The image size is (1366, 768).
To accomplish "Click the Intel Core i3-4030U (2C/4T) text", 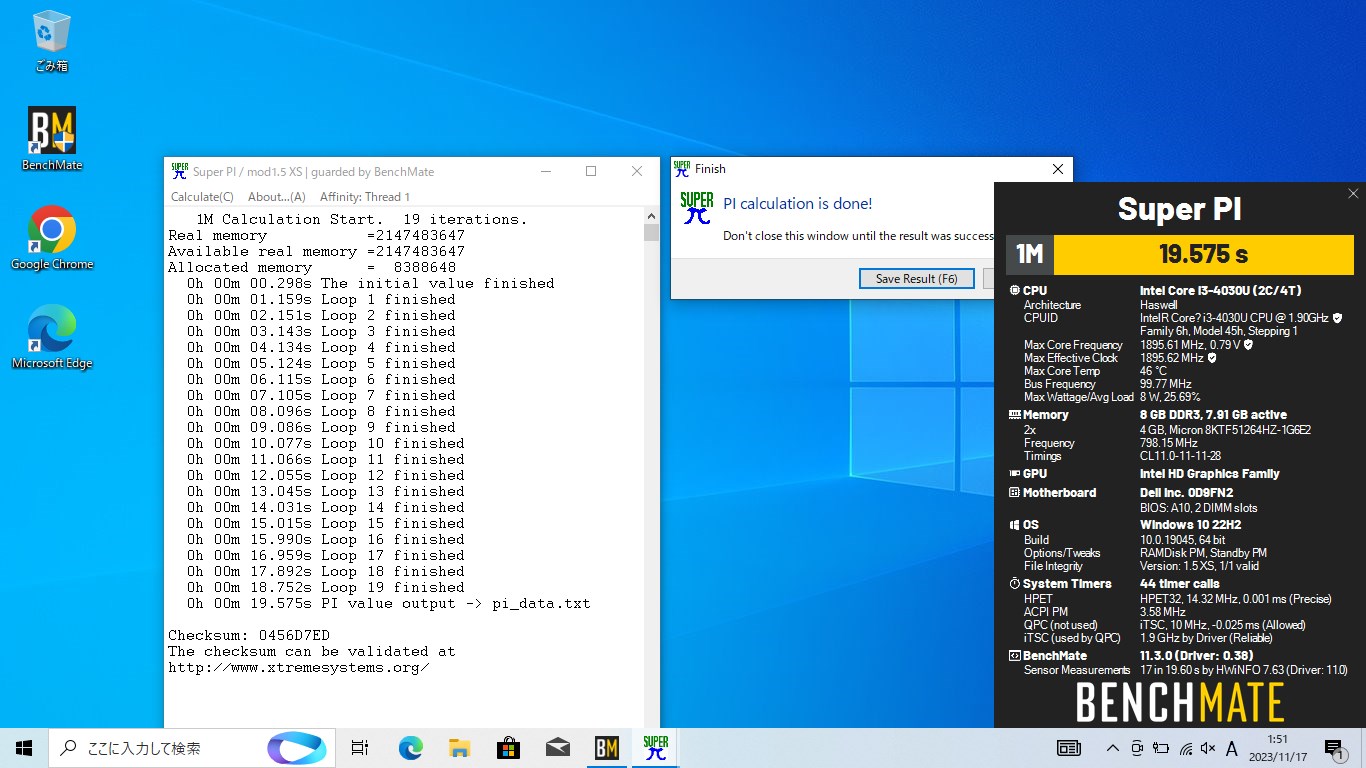I will (x=1220, y=291).
